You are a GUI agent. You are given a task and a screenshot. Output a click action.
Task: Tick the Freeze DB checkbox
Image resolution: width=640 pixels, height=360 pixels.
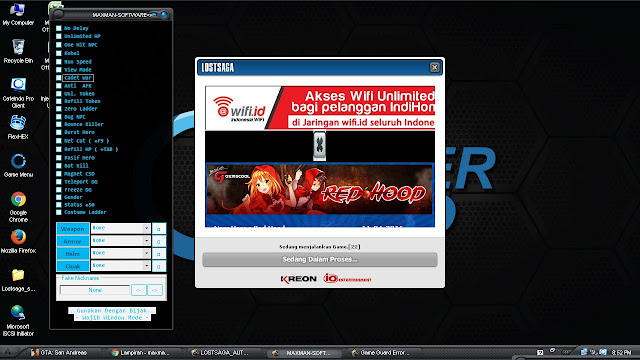[x=59, y=190]
